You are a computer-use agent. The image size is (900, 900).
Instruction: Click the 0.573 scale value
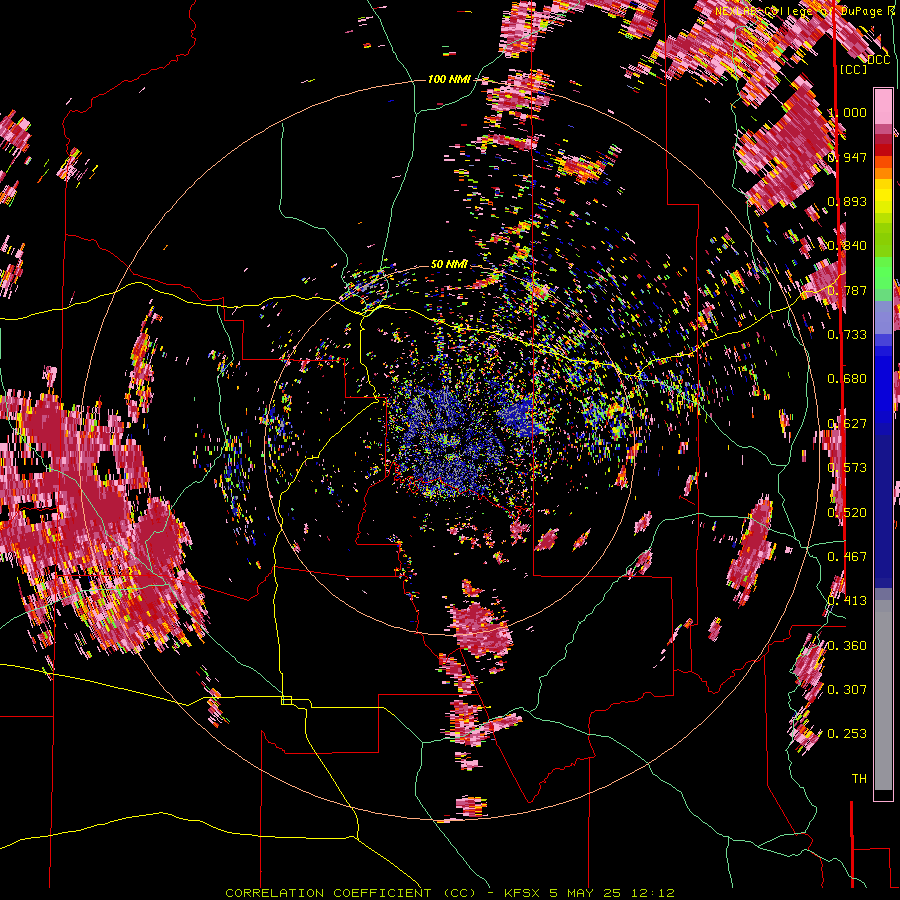pos(847,468)
